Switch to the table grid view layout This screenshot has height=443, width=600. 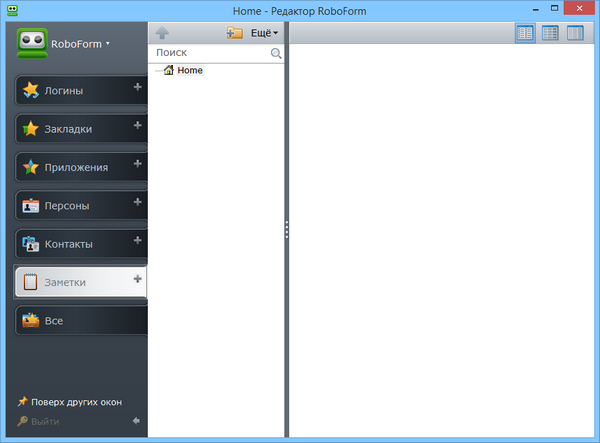550,33
